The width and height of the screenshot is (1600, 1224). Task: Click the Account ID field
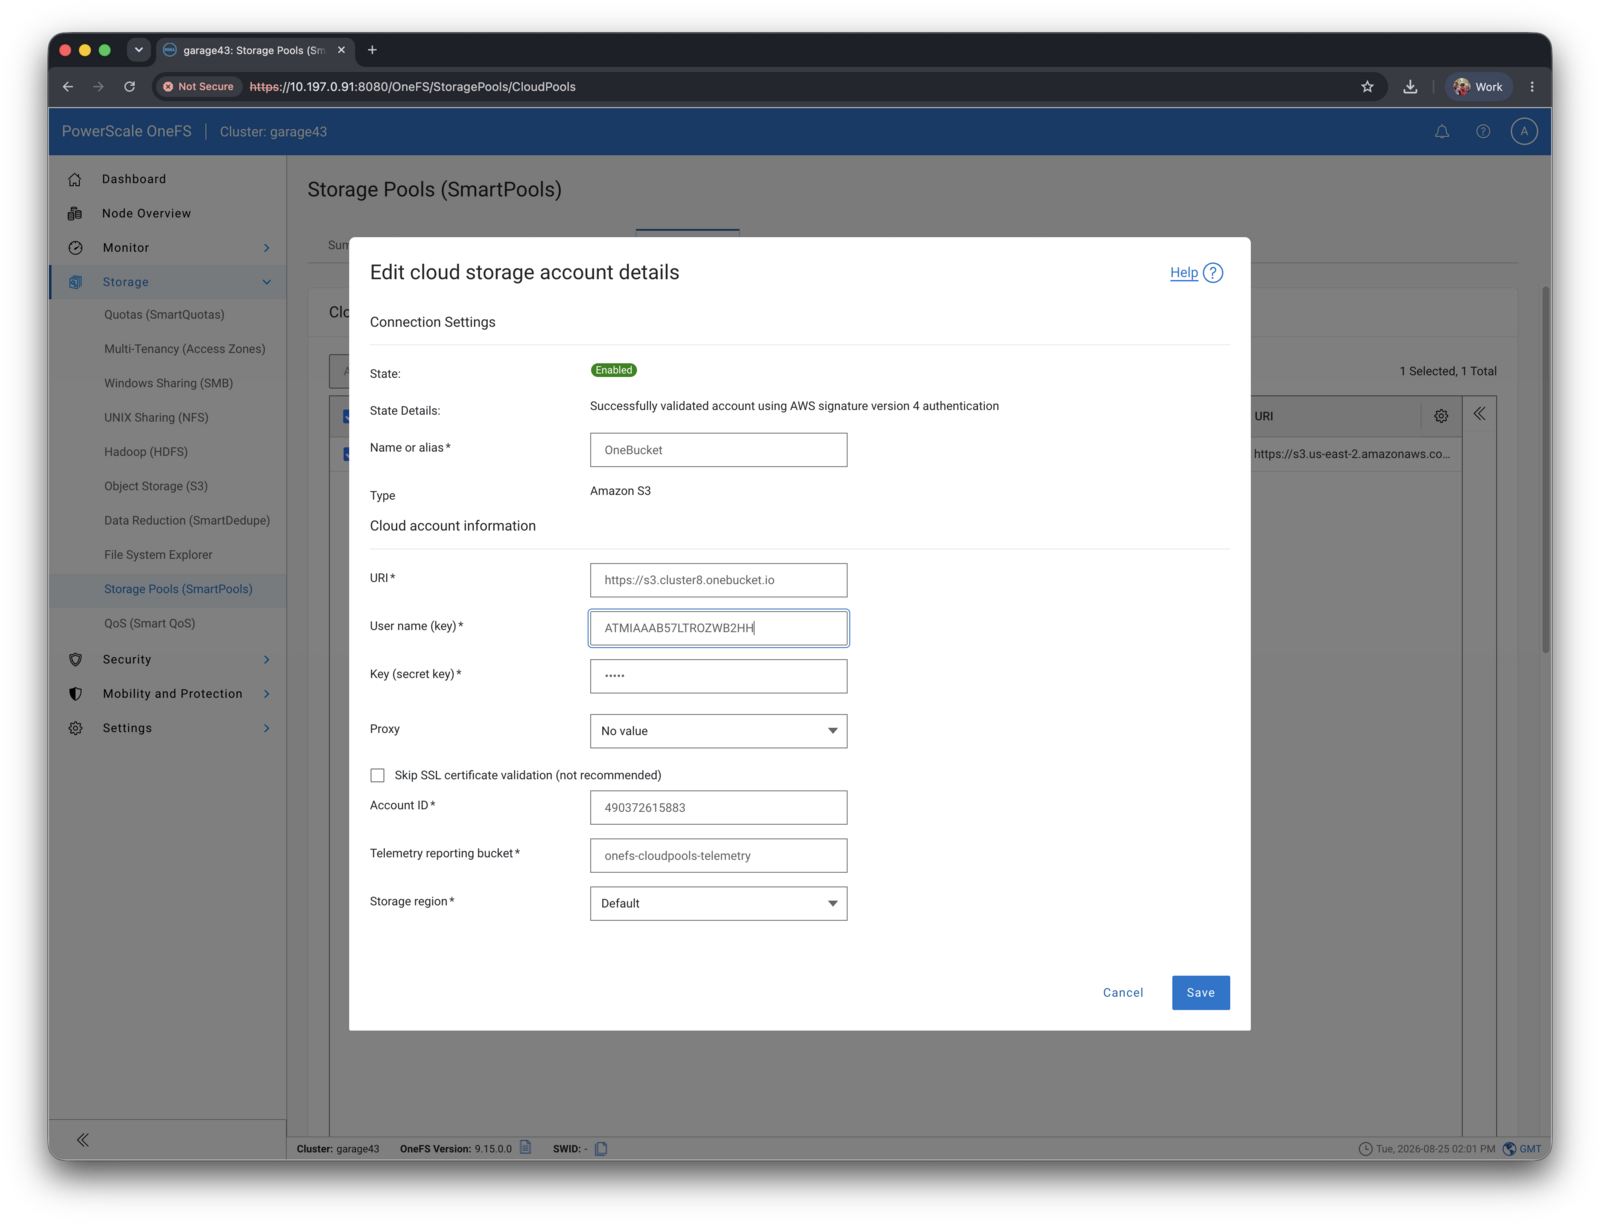(718, 808)
